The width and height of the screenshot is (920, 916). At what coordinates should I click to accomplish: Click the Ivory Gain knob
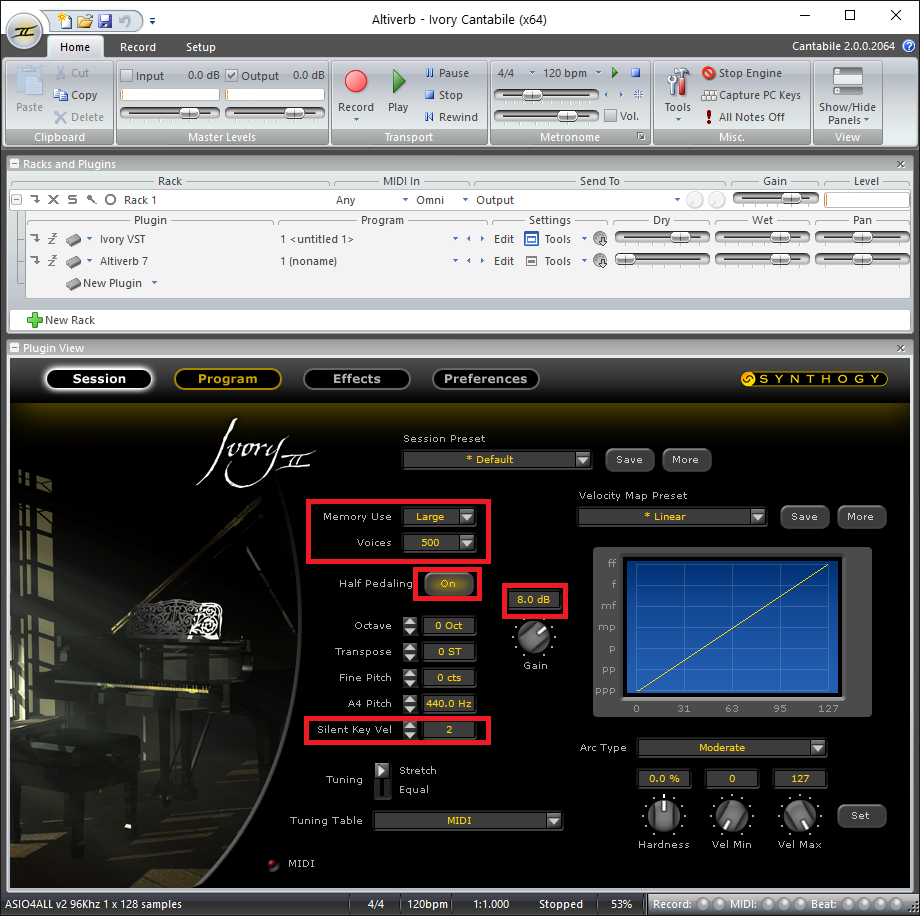[535, 637]
